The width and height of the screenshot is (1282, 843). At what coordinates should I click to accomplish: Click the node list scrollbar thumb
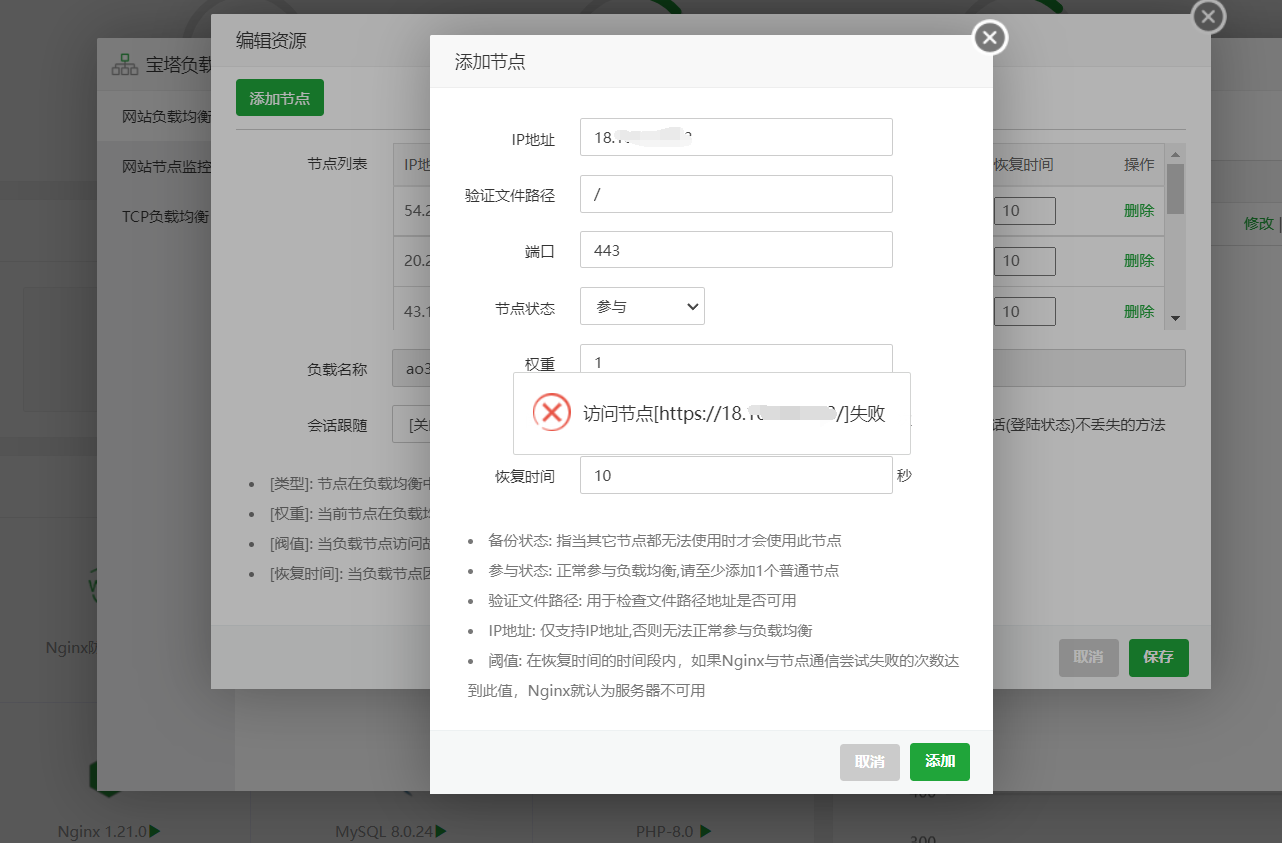(1176, 188)
